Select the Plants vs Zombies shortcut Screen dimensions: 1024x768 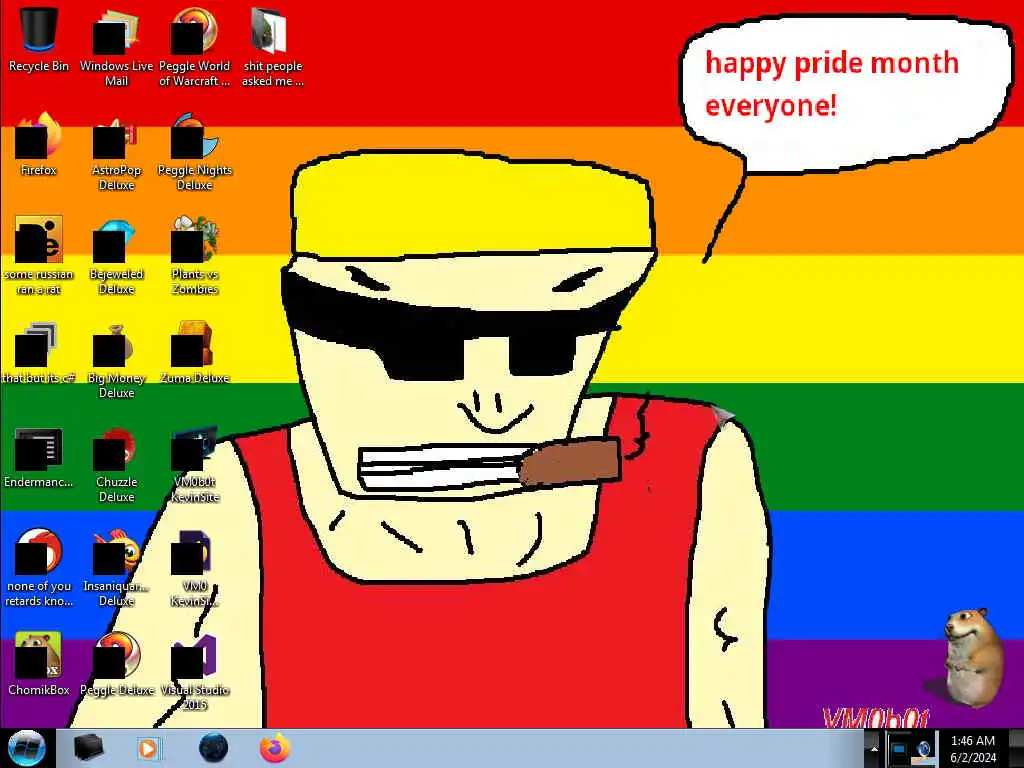pyautogui.click(x=195, y=255)
